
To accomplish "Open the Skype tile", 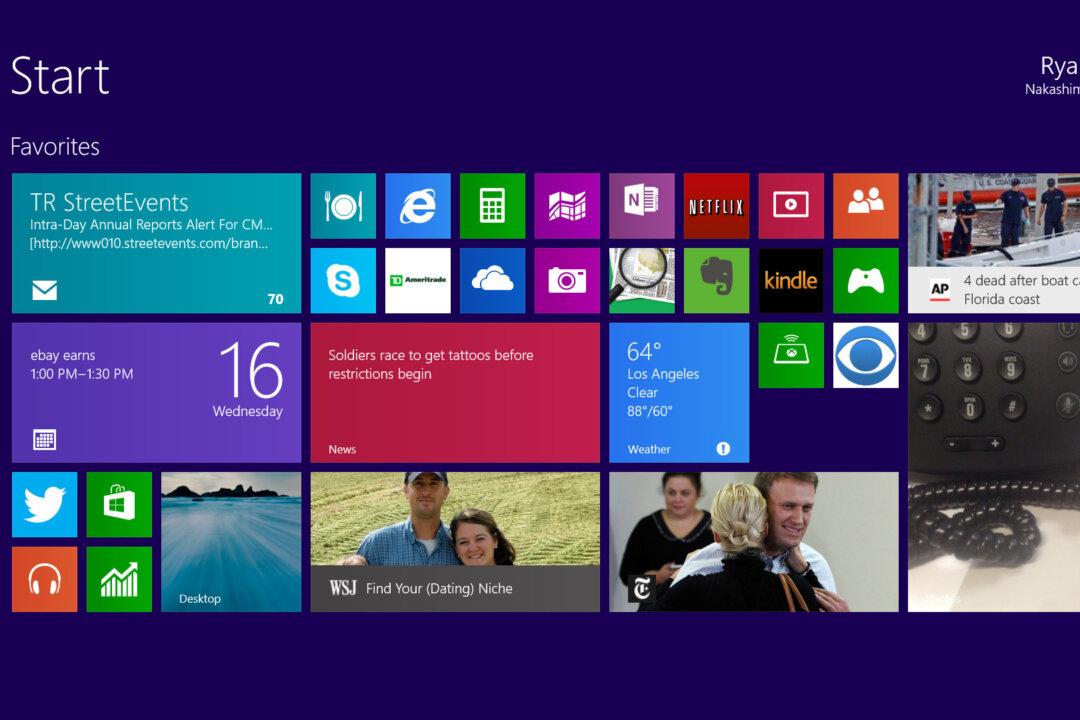I will [343, 281].
